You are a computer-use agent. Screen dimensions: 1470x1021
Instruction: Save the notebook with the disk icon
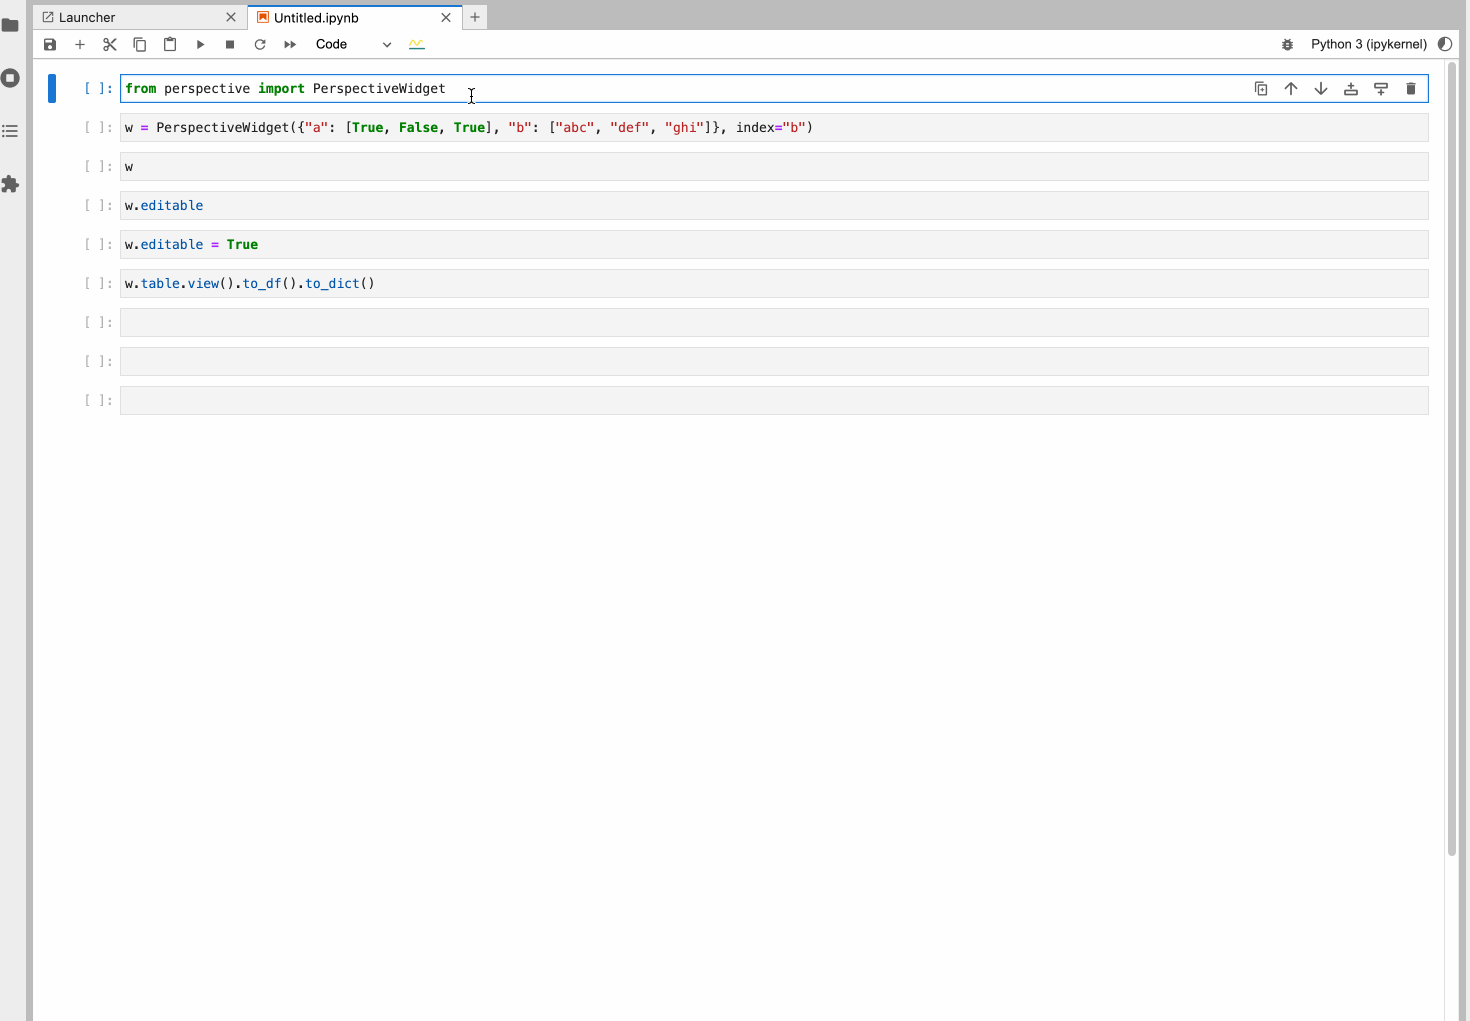coord(50,44)
